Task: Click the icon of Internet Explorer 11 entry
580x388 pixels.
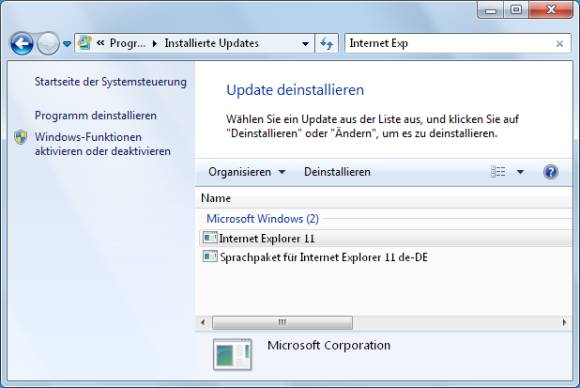Action: (x=210, y=237)
